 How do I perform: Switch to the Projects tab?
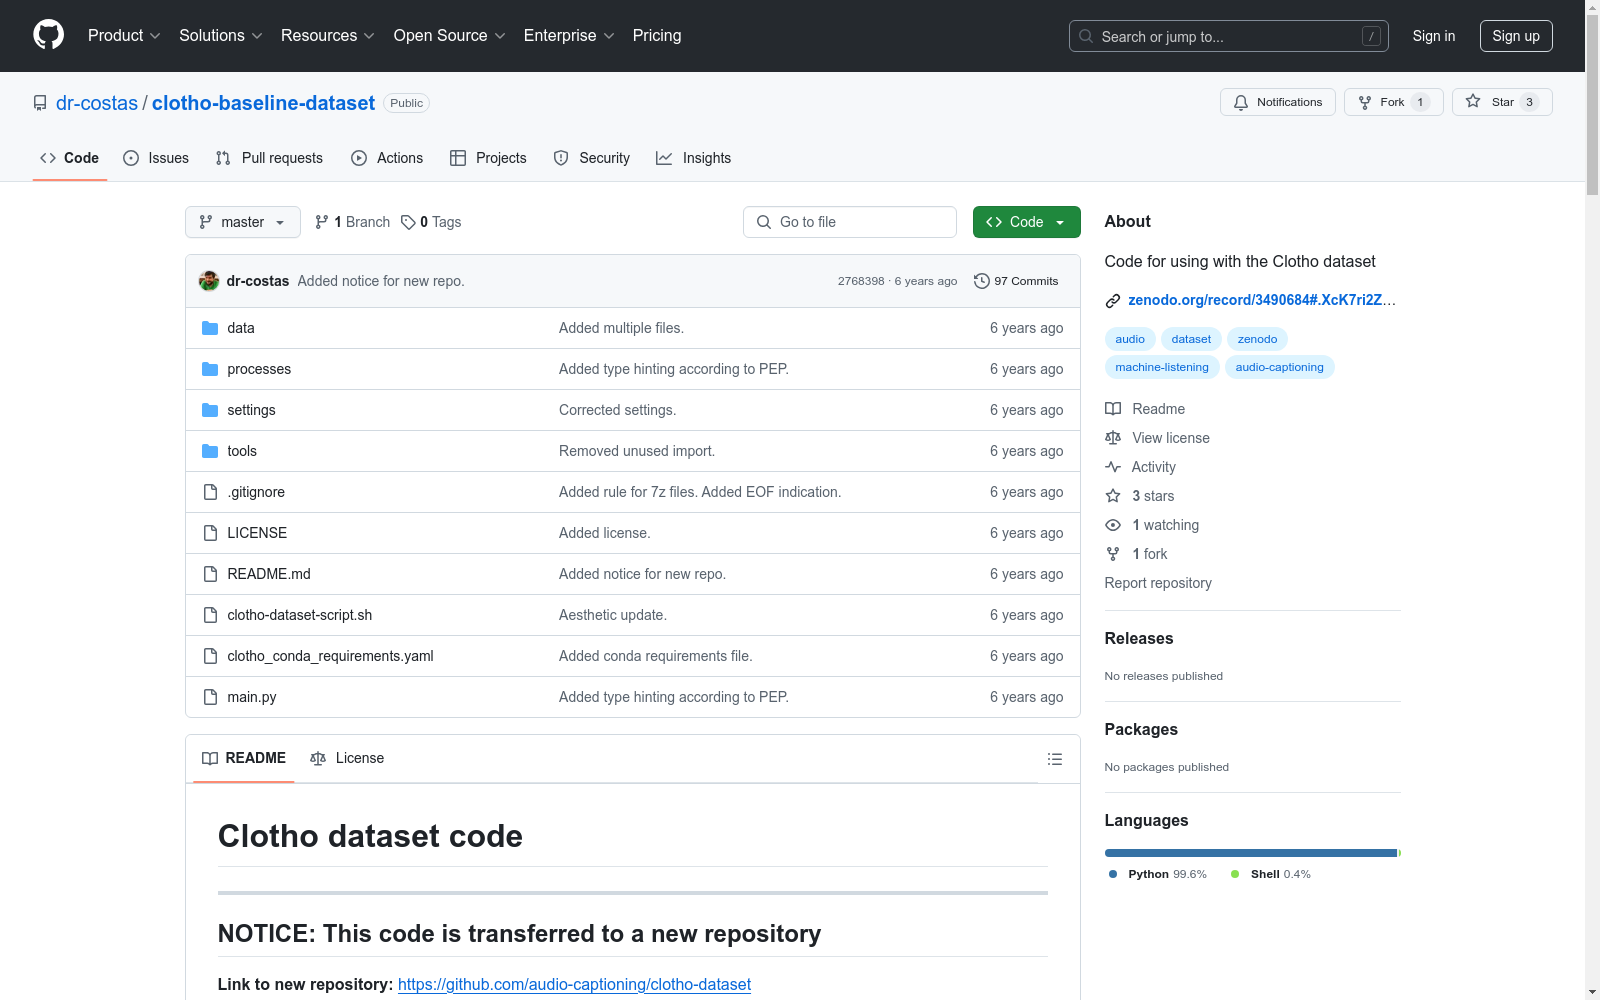(x=488, y=158)
